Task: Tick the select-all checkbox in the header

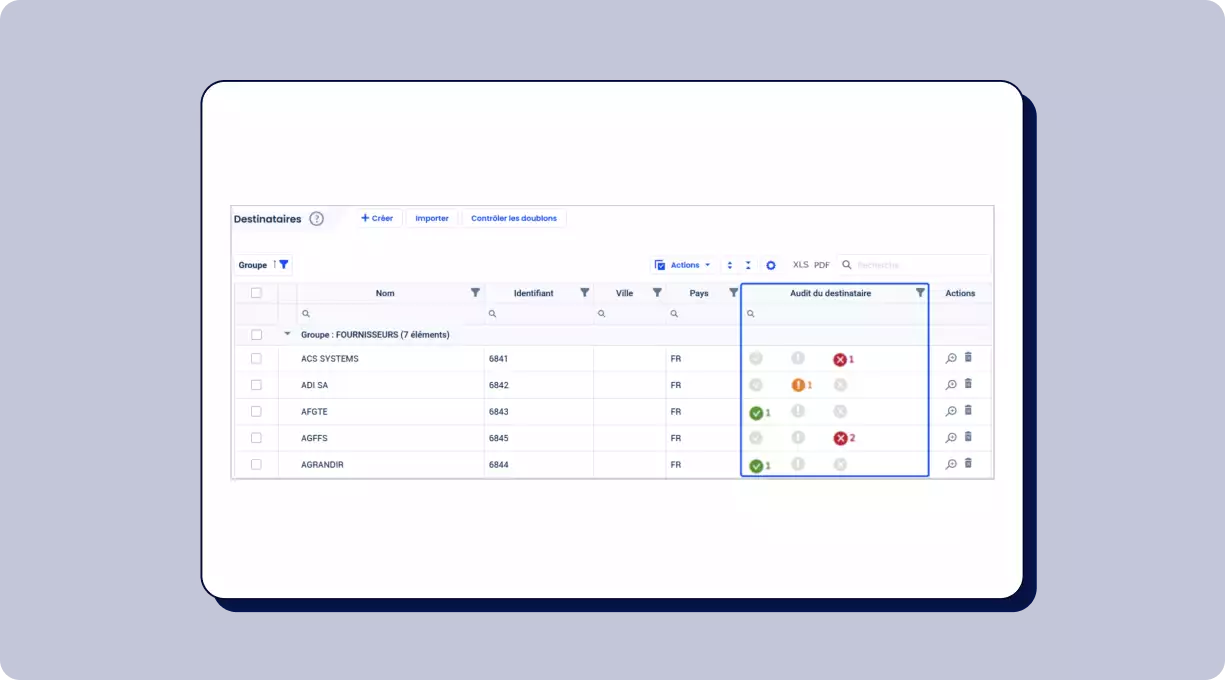Action: pos(256,293)
